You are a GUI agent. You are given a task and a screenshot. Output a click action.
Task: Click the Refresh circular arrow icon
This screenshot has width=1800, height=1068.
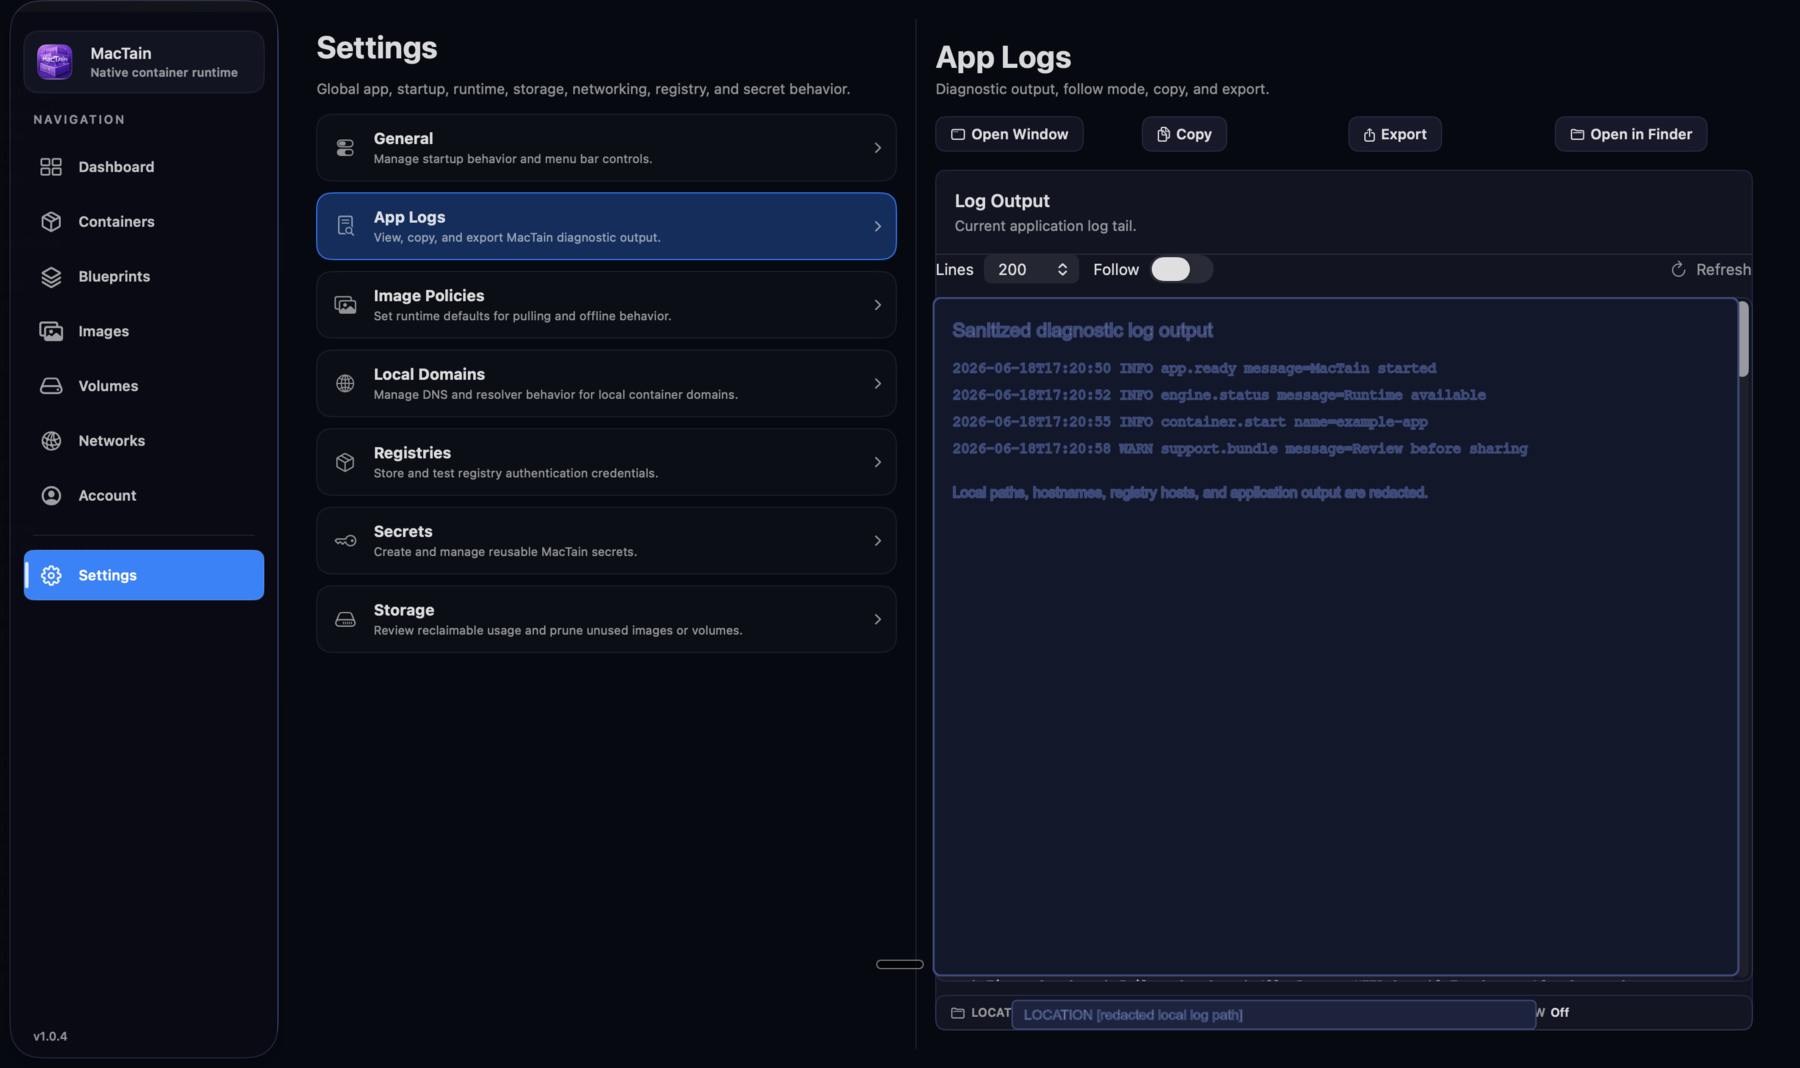tap(1678, 269)
